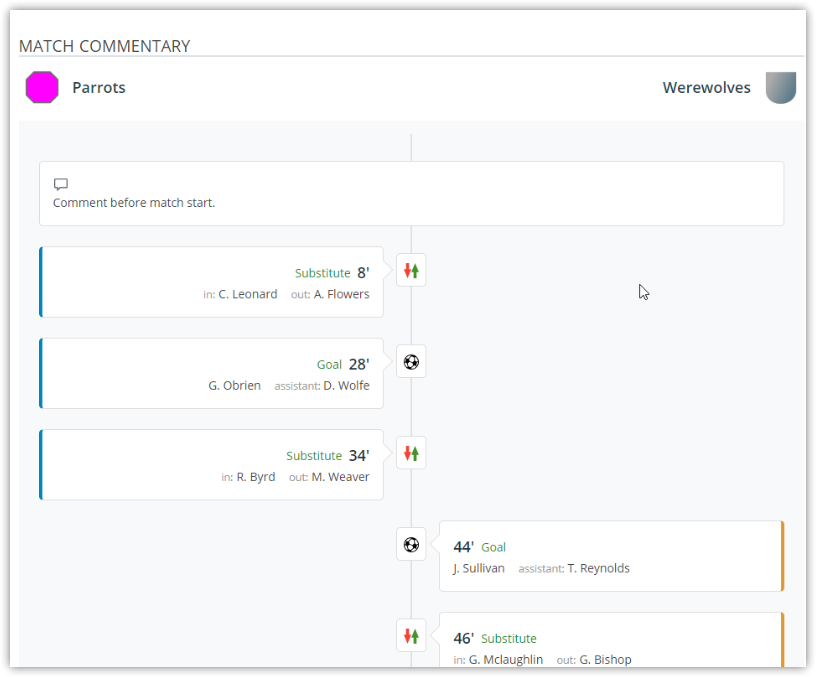
Task: Select player G. Mclaughlin coming in
Action: point(506,660)
